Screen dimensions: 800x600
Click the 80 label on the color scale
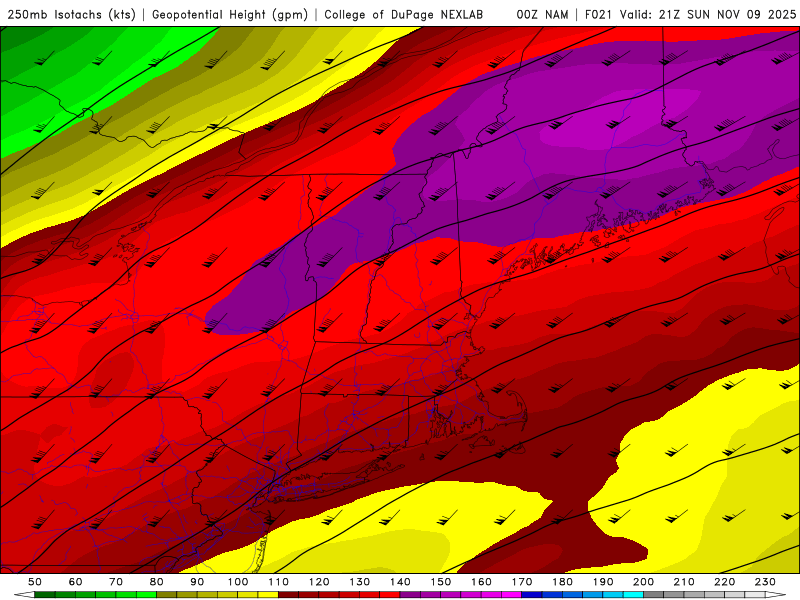coord(157,582)
